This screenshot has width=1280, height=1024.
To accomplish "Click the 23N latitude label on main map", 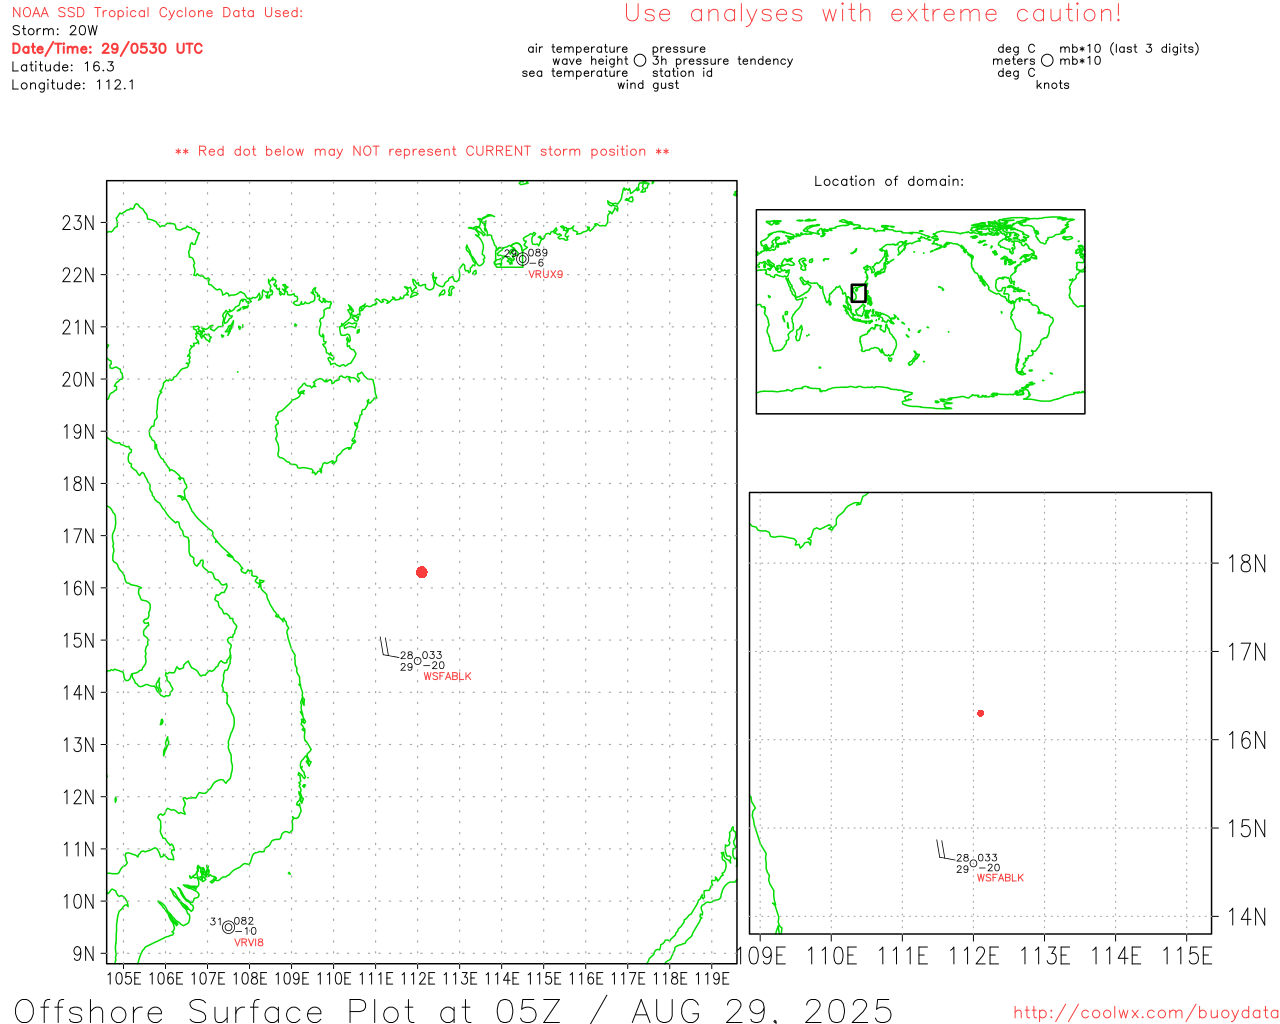I will 79,223.
